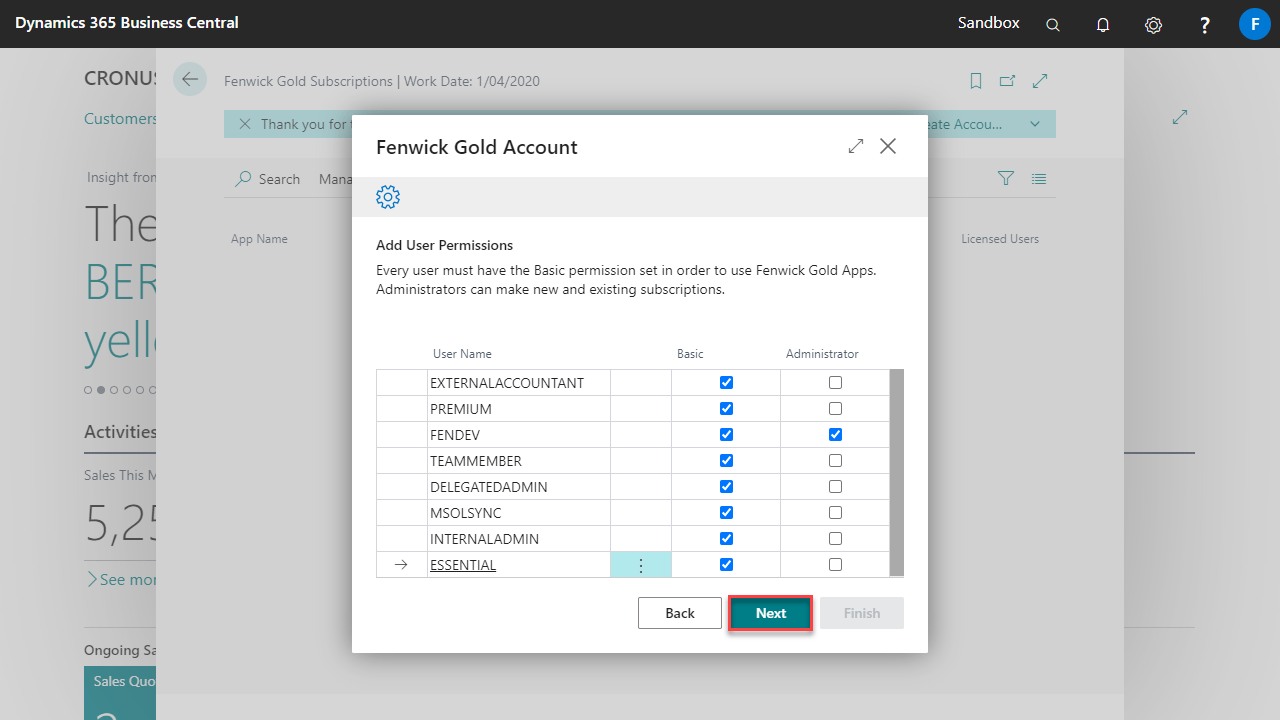Bookmark the Fenwick Gold Subscriptions page
1280x720 pixels.
976,81
